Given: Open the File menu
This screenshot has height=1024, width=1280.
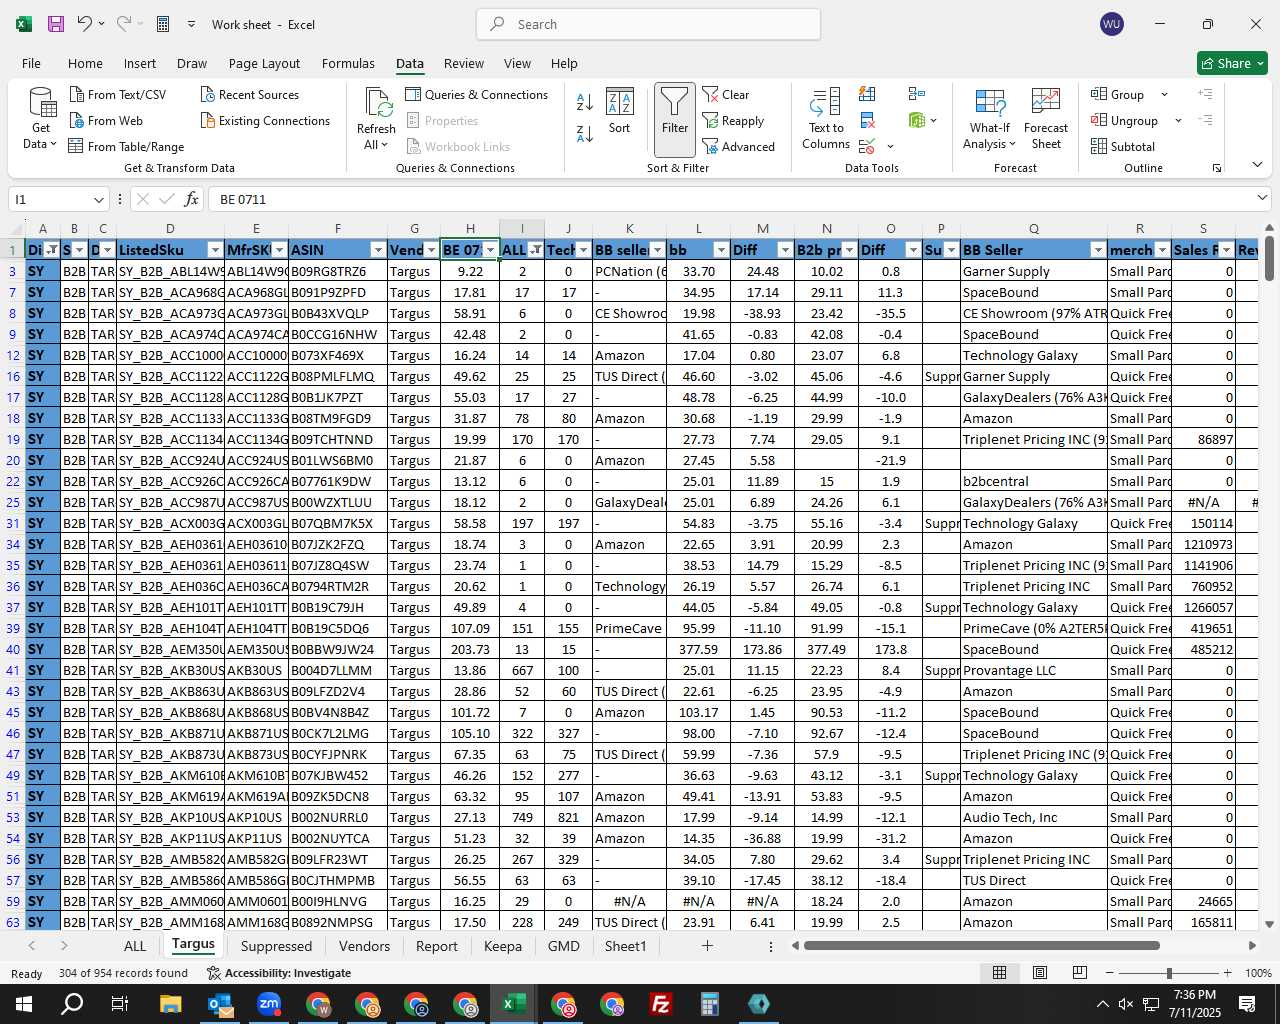Looking at the screenshot, I should (32, 63).
